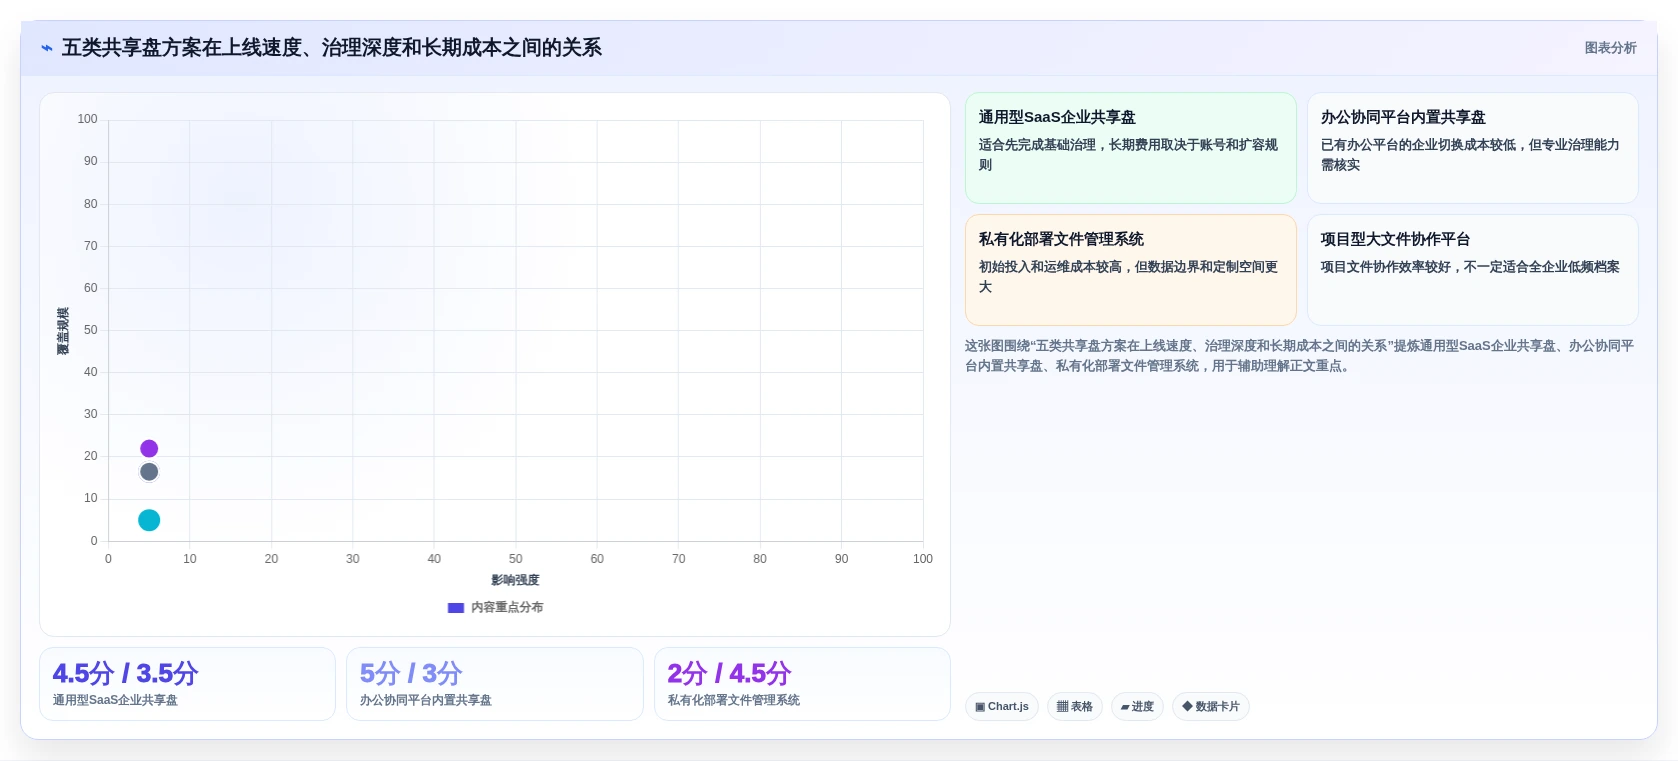Click the chart title 五类共享盘方案在上线速度 heading
This screenshot has height=761, width=1678.
point(332,48)
